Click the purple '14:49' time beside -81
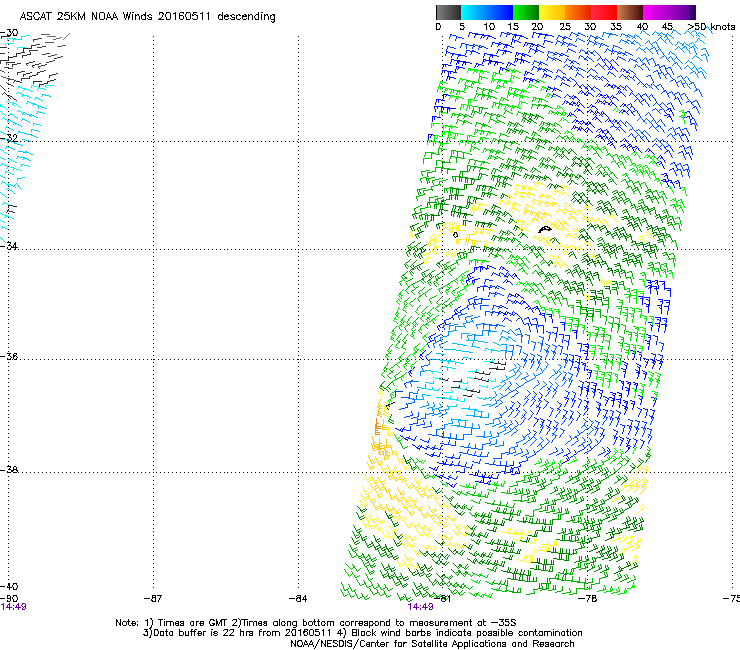The image size is (740, 650). 420,607
